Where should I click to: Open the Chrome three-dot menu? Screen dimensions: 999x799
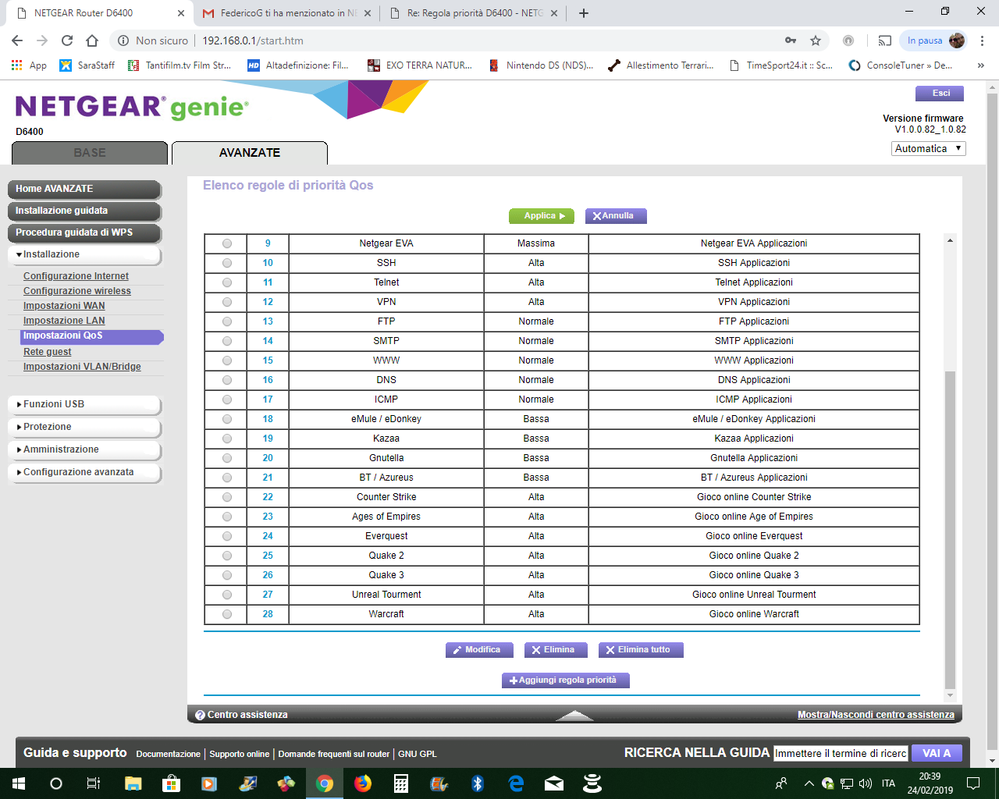982,40
